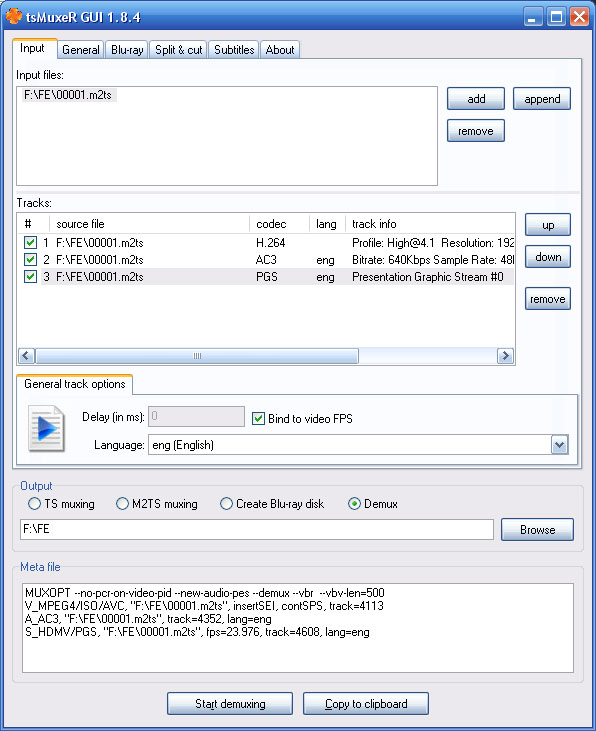
Task: Click tracks list right scroll arrow
Action: (505, 356)
